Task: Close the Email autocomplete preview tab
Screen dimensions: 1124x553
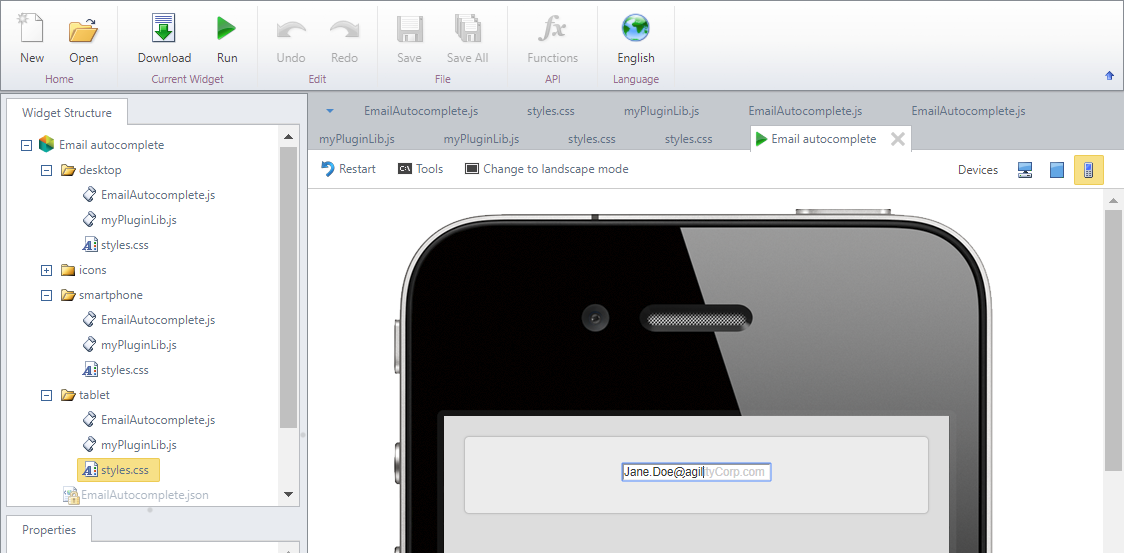Action: [897, 139]
